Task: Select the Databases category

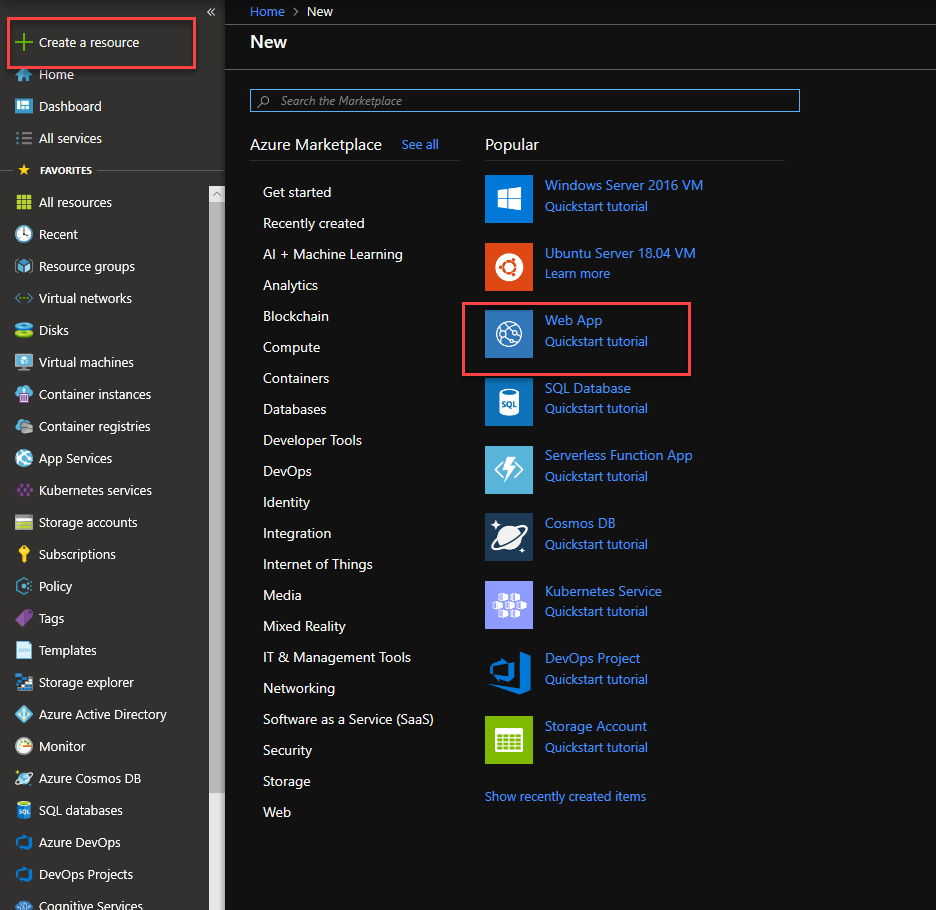Action: 294,410
